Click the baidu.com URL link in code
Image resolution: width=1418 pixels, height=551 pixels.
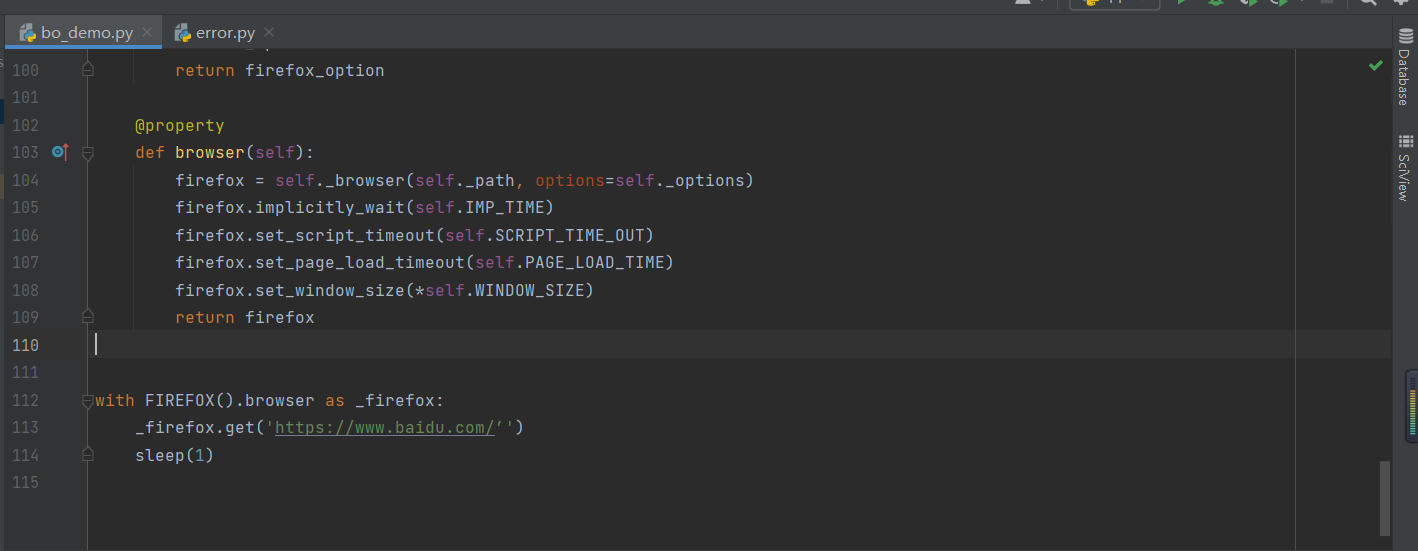coord(385,428)
